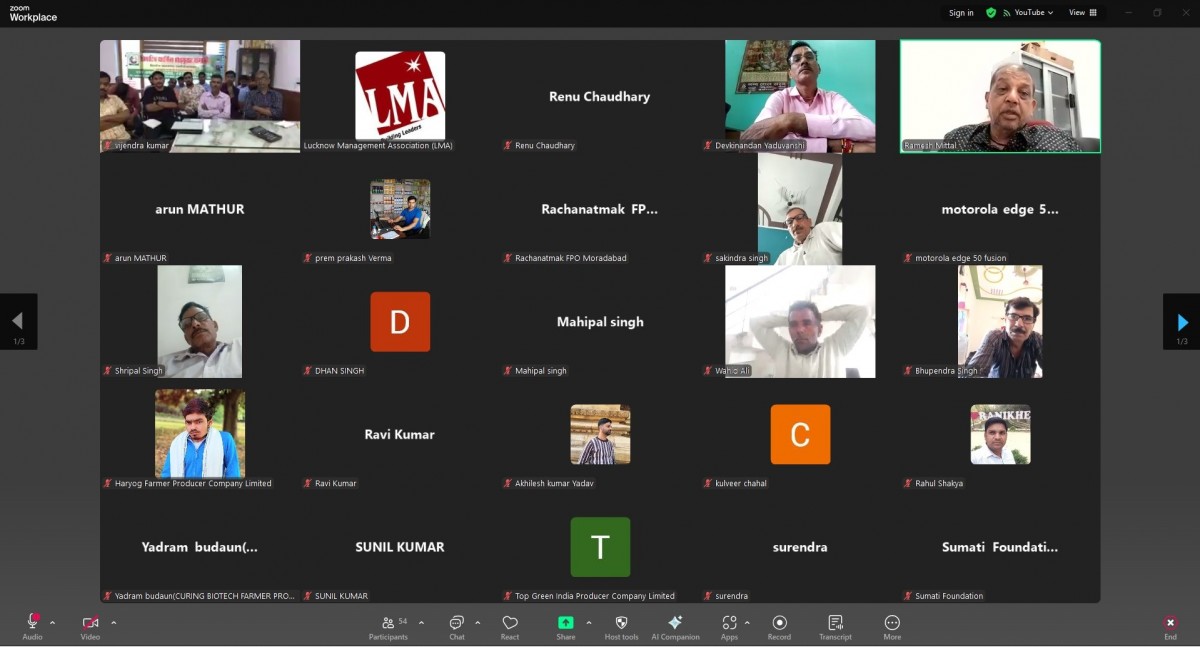Click the End meeting button
The width and height of the screenshot is (1200, 647).
[1170, 626]
